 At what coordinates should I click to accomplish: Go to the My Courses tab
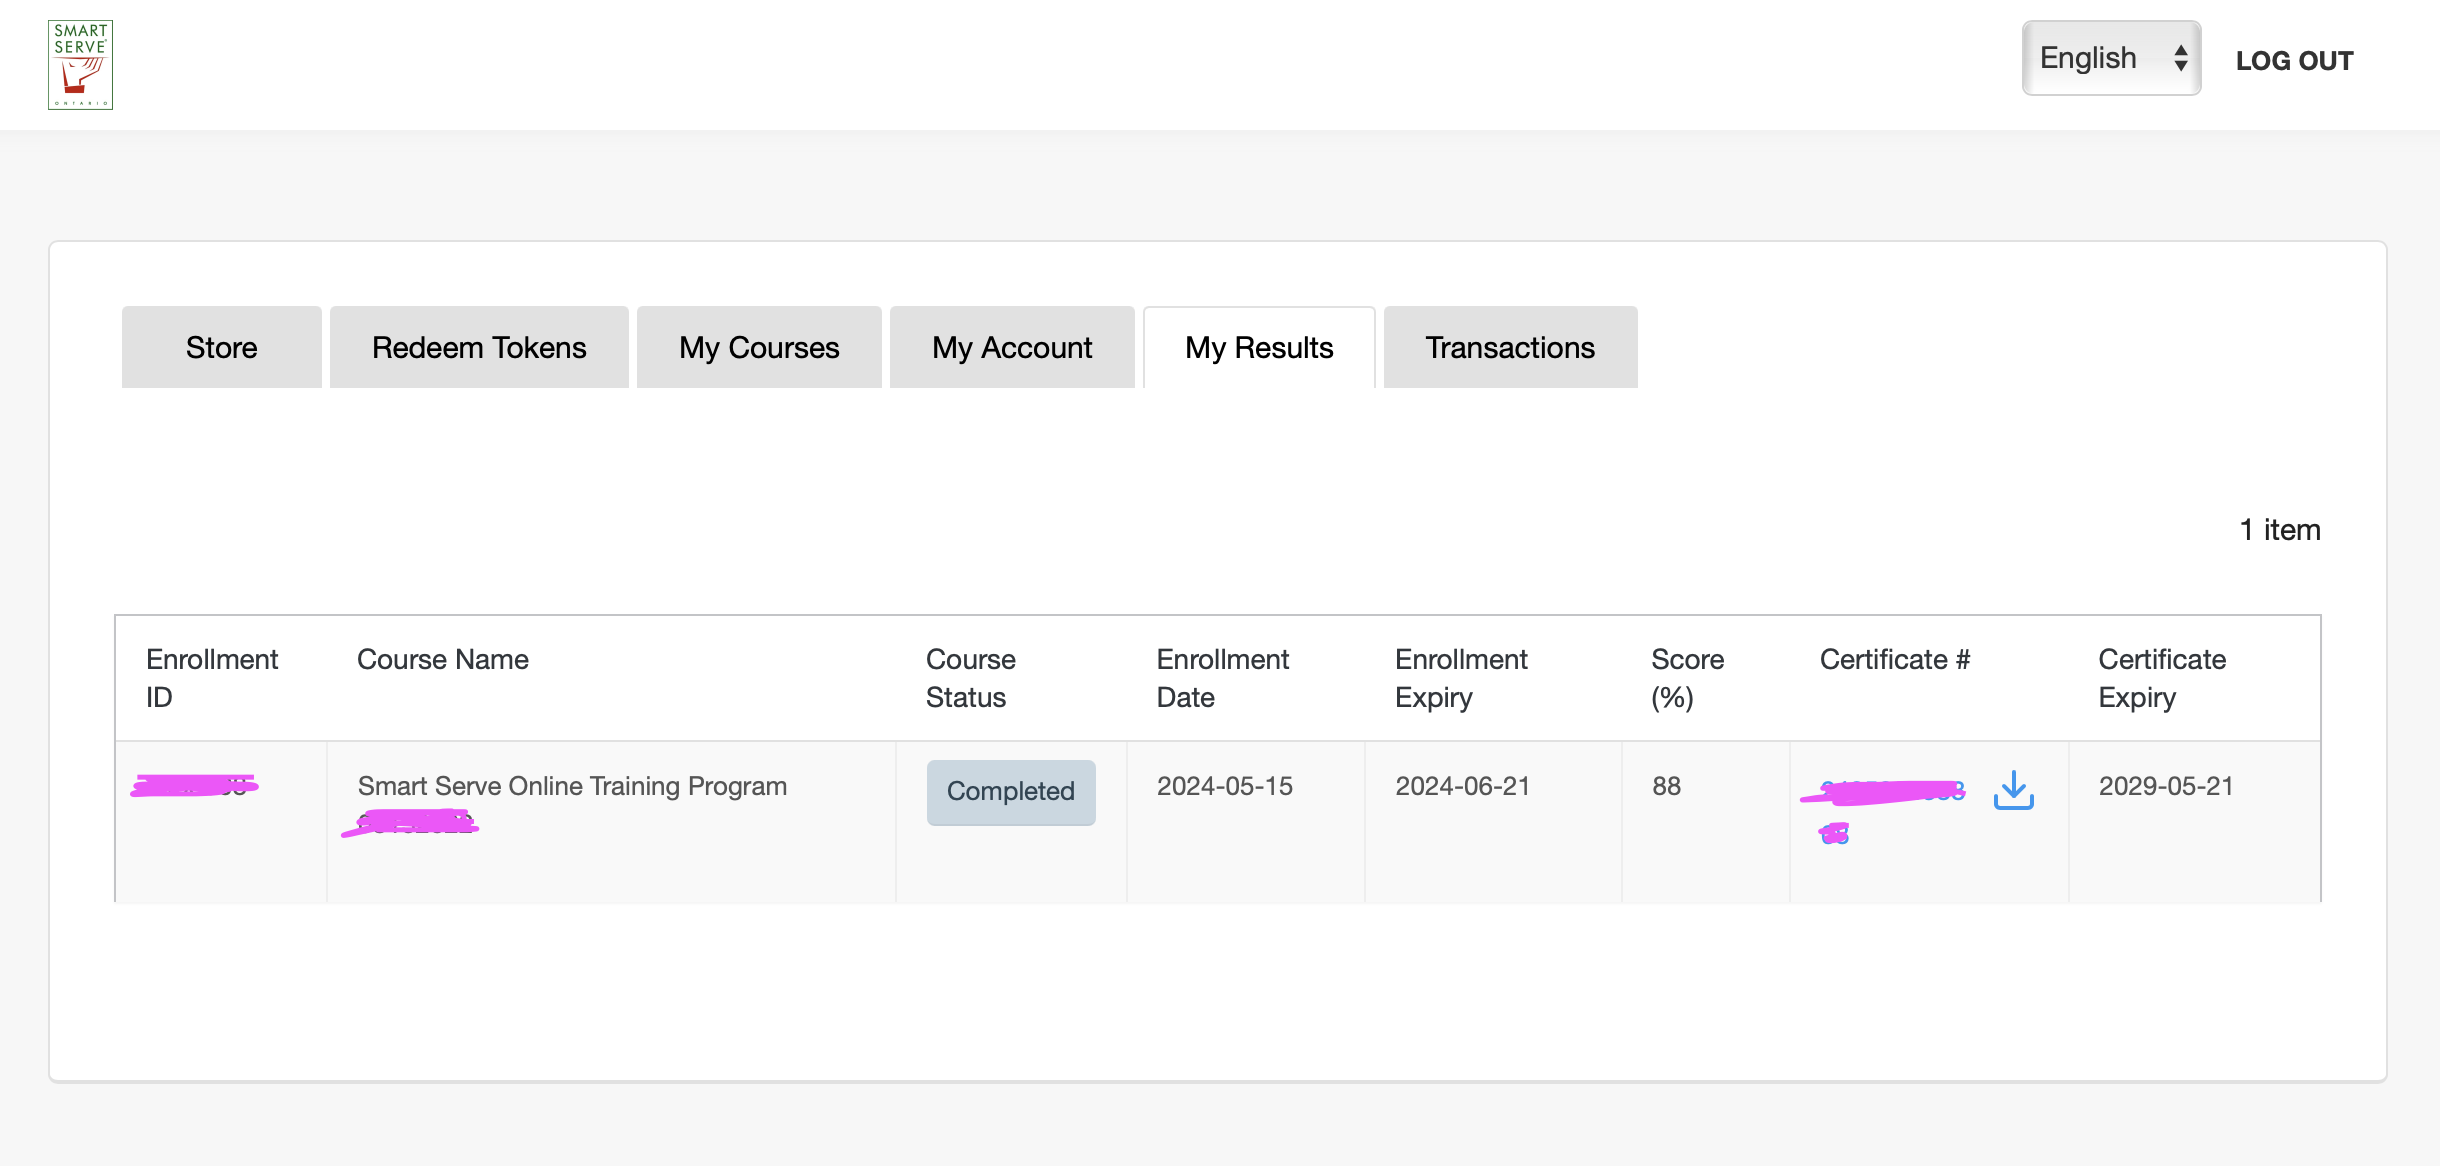click(x=759, y=347)
